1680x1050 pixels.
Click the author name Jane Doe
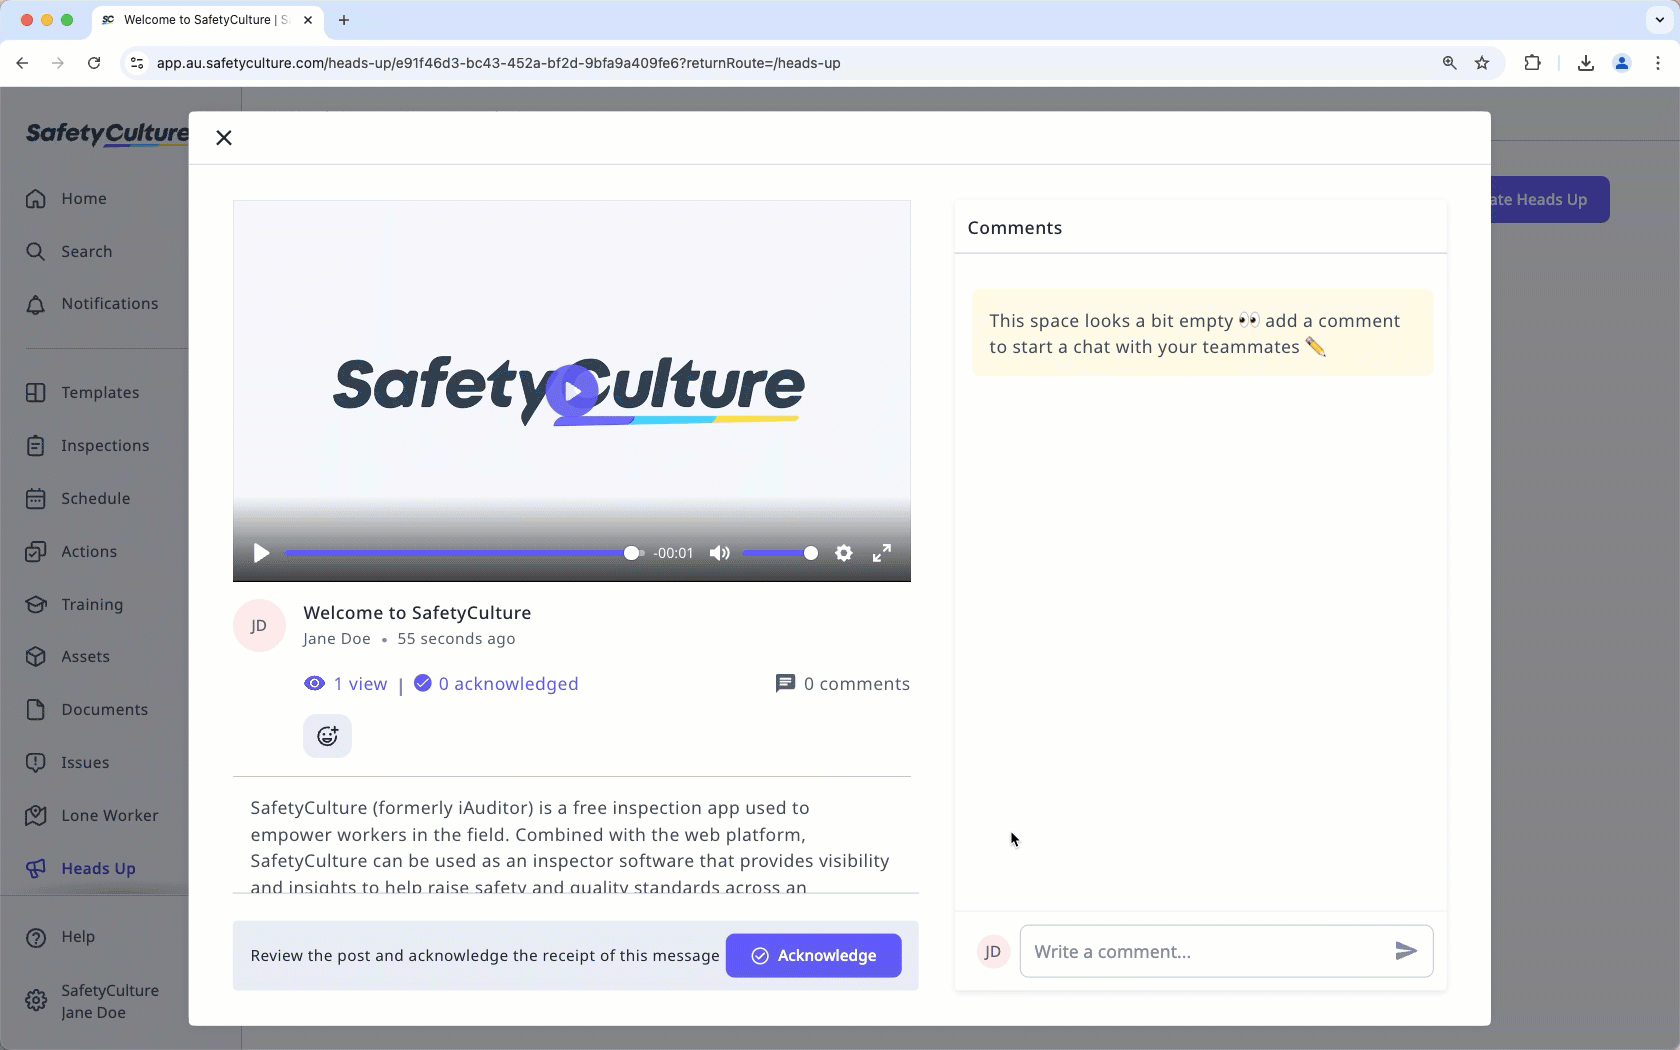pos(337,639)
